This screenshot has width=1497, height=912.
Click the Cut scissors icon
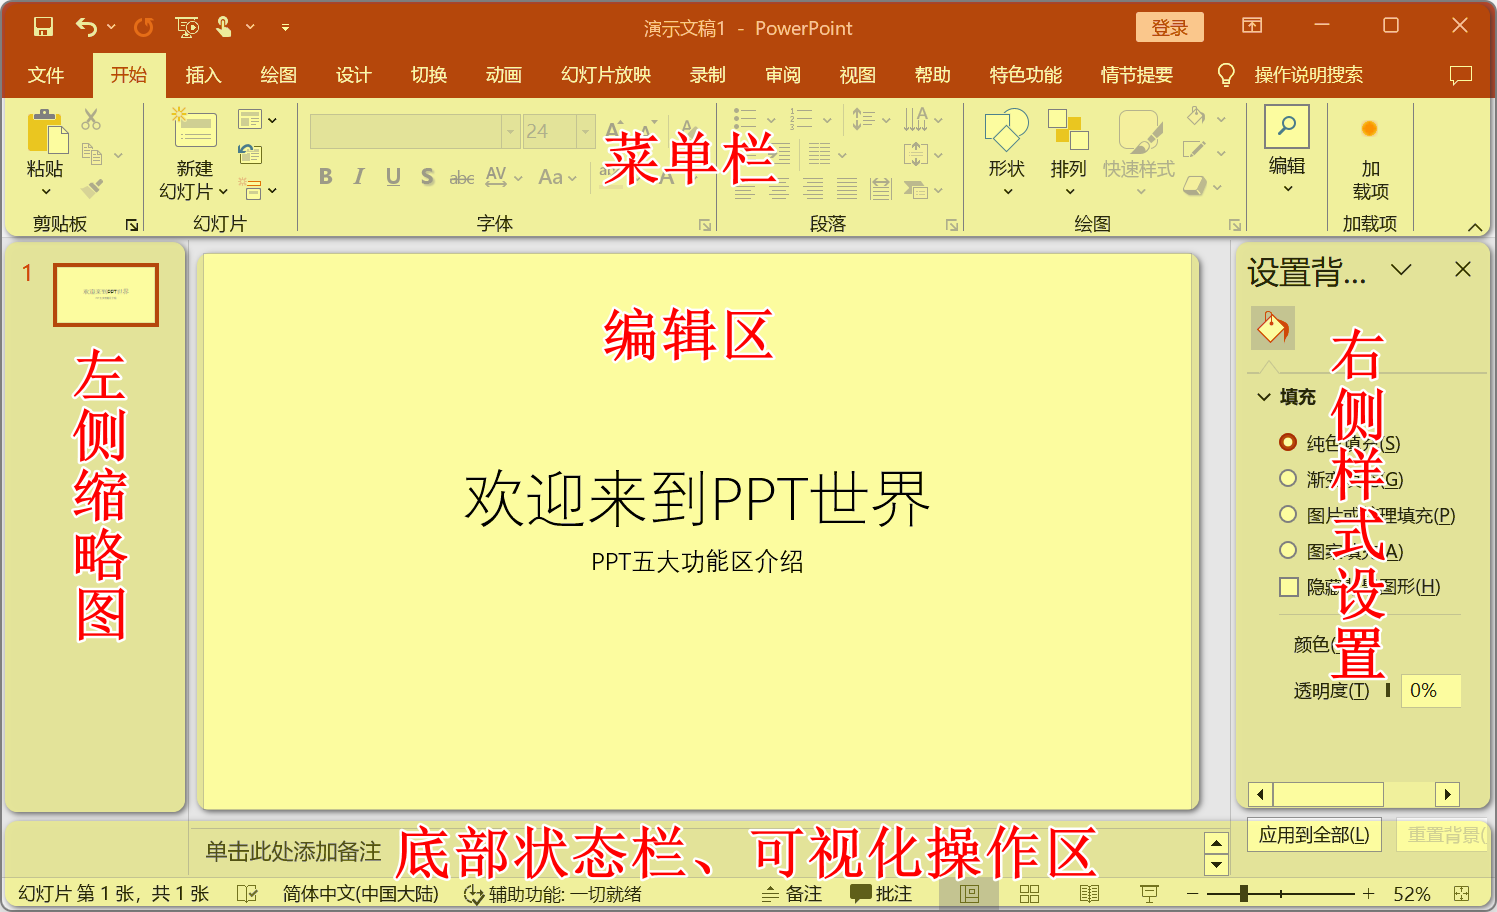pos(91,119)
